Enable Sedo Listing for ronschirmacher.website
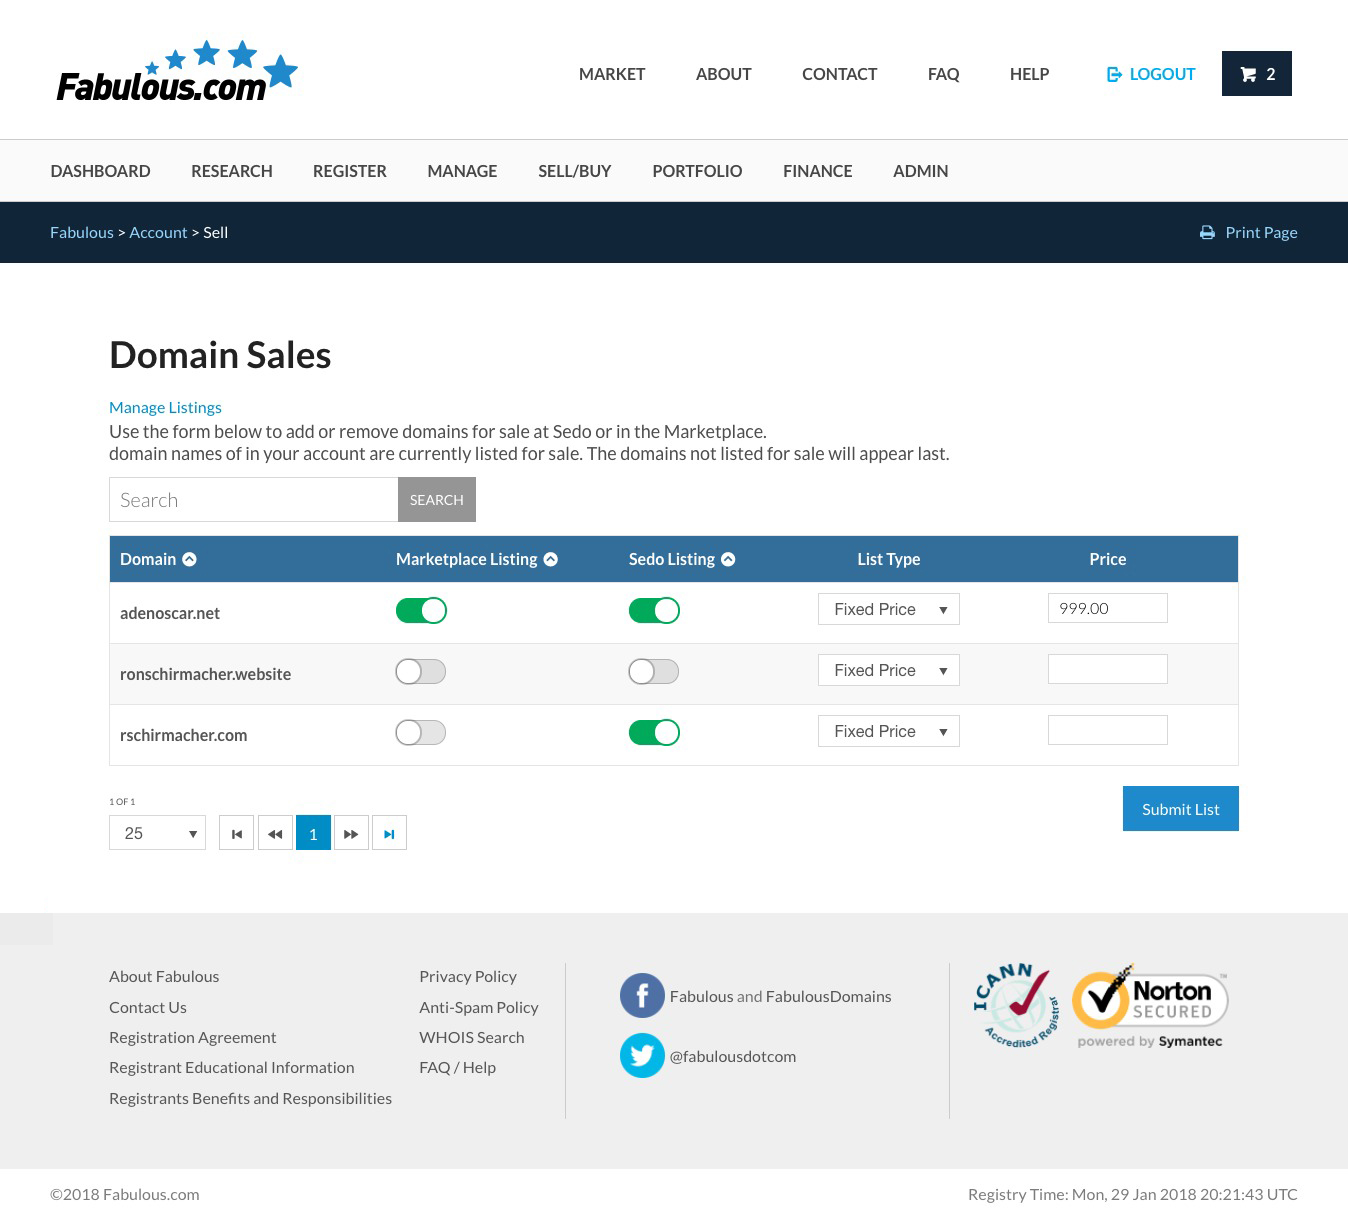The width and height of the screenshot is (1348, 1219). 654,672
